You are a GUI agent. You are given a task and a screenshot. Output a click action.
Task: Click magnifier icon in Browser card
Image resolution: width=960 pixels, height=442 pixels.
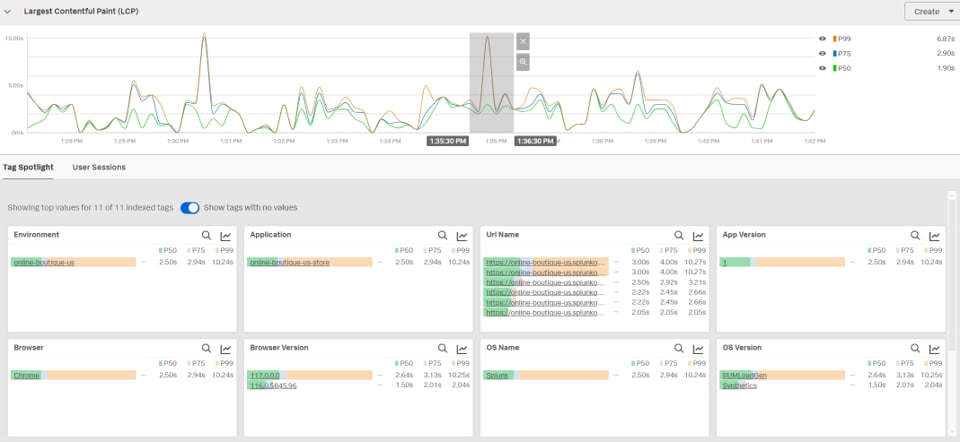click(x=205, y=348)
